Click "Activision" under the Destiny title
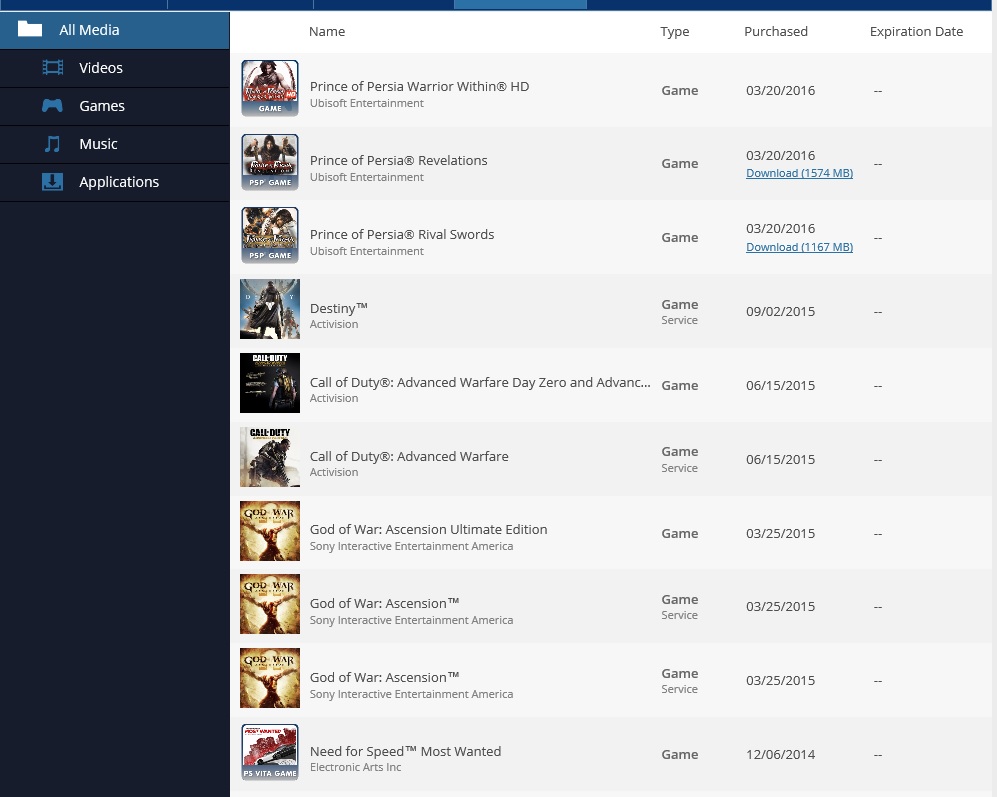This screenshot has height=797, width=997. (x=334, y=324)
